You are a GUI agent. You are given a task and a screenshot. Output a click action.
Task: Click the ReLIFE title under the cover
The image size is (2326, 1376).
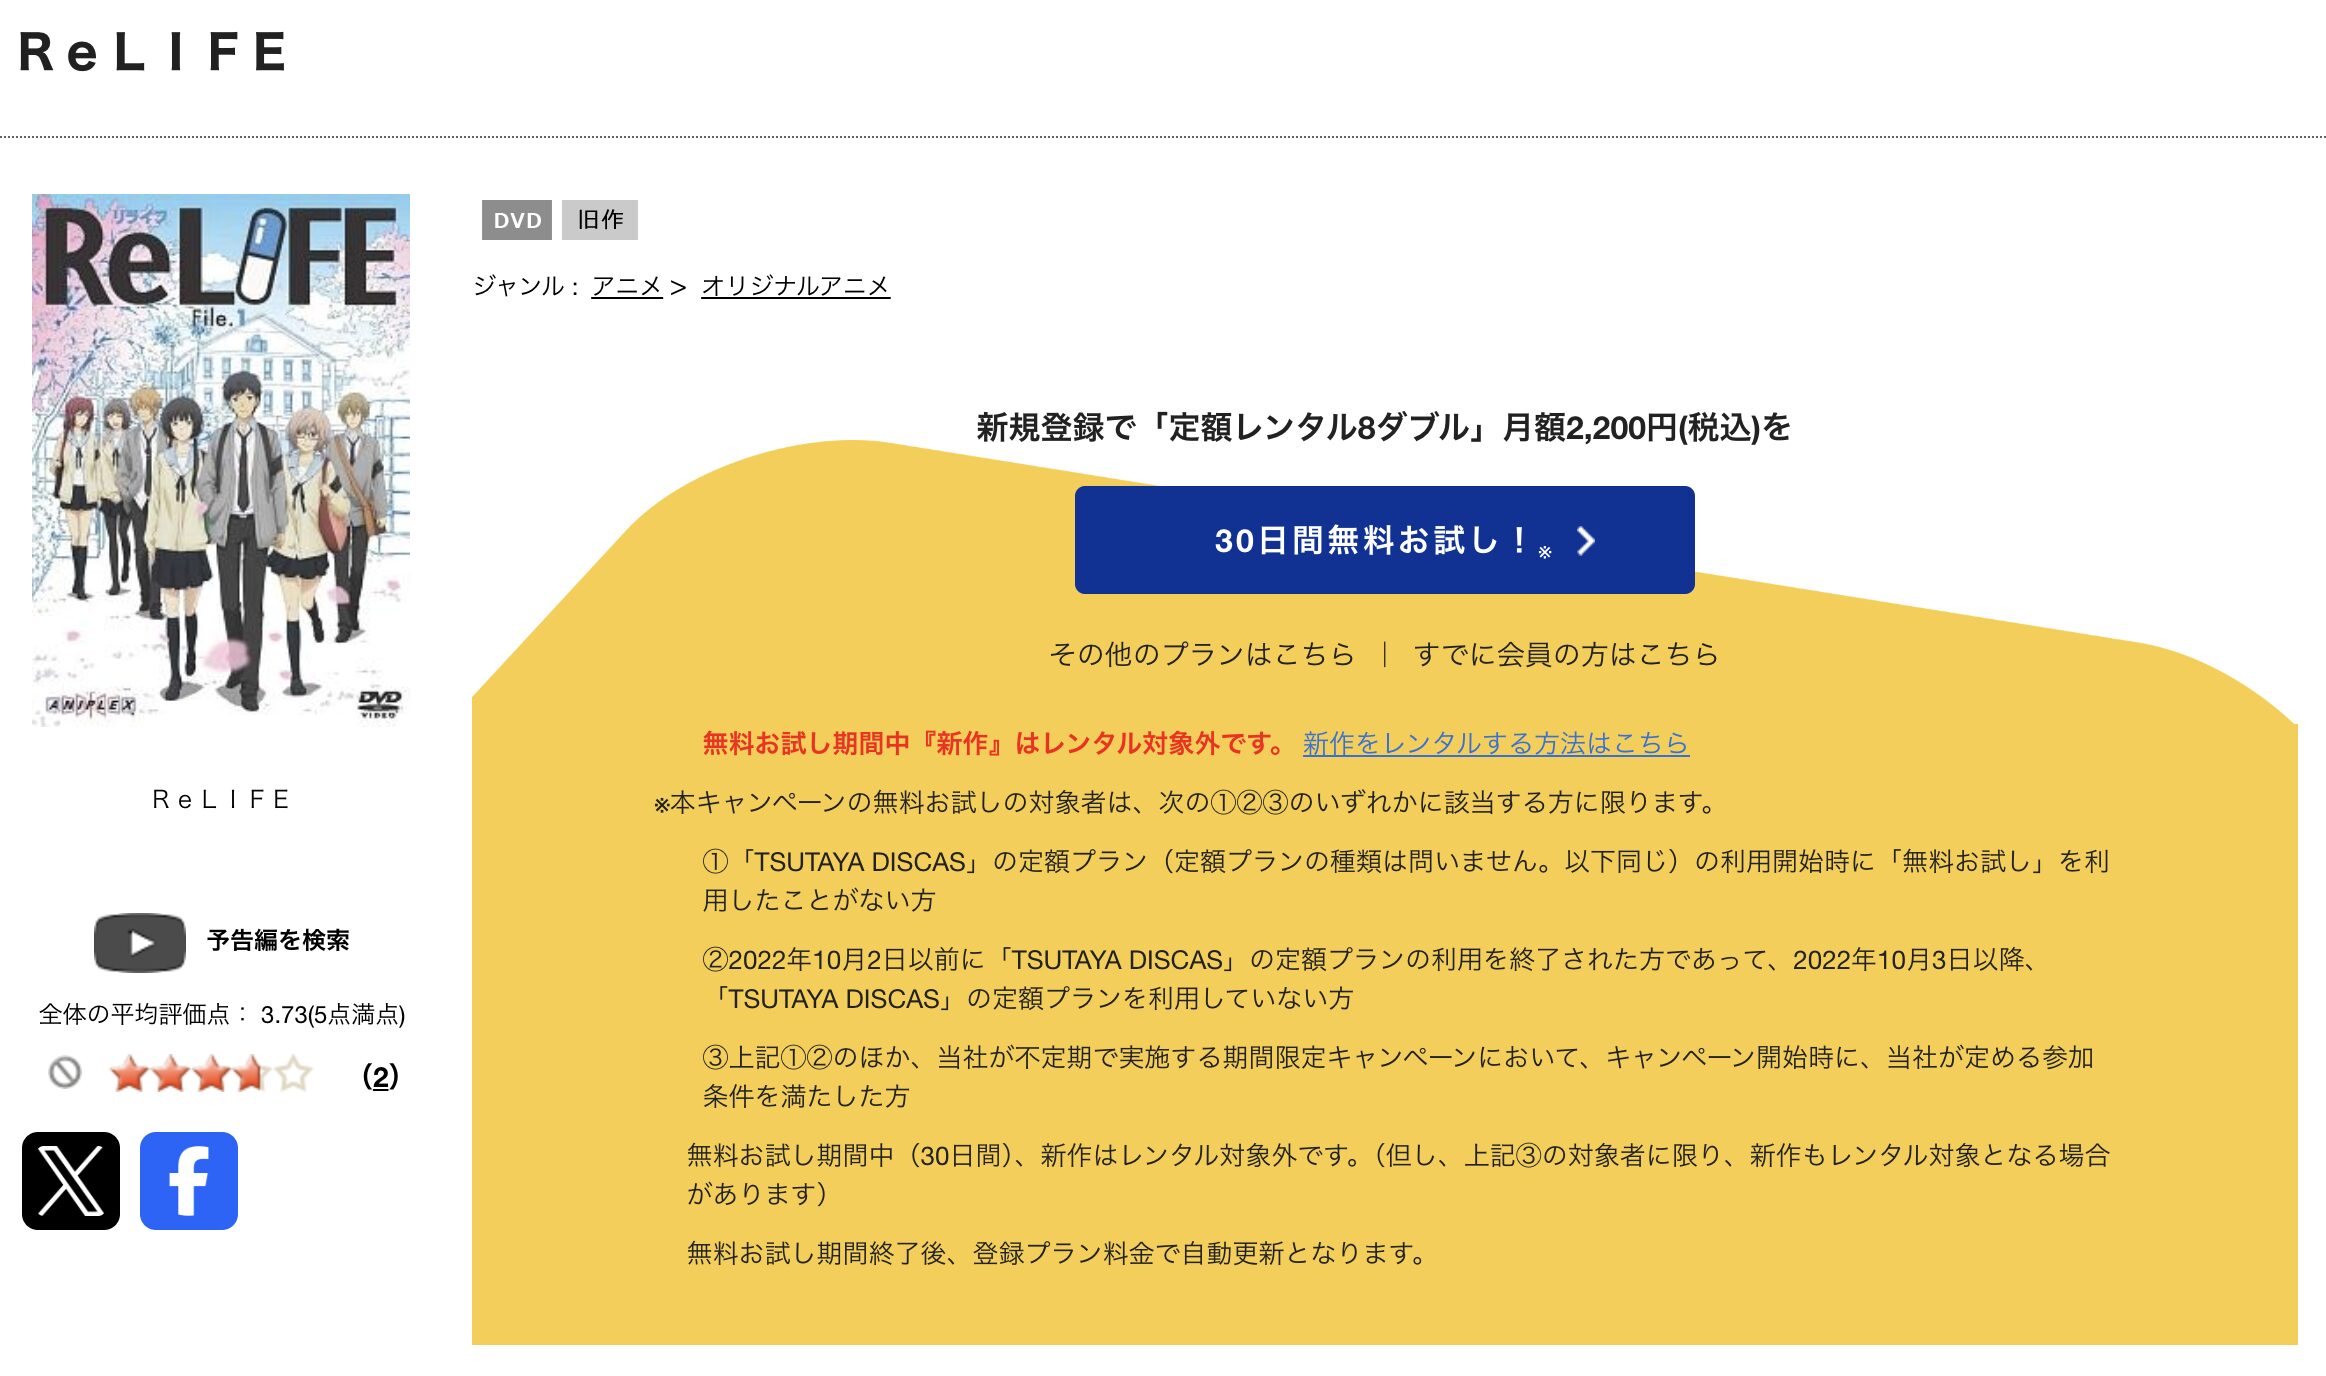pos(221,799)
